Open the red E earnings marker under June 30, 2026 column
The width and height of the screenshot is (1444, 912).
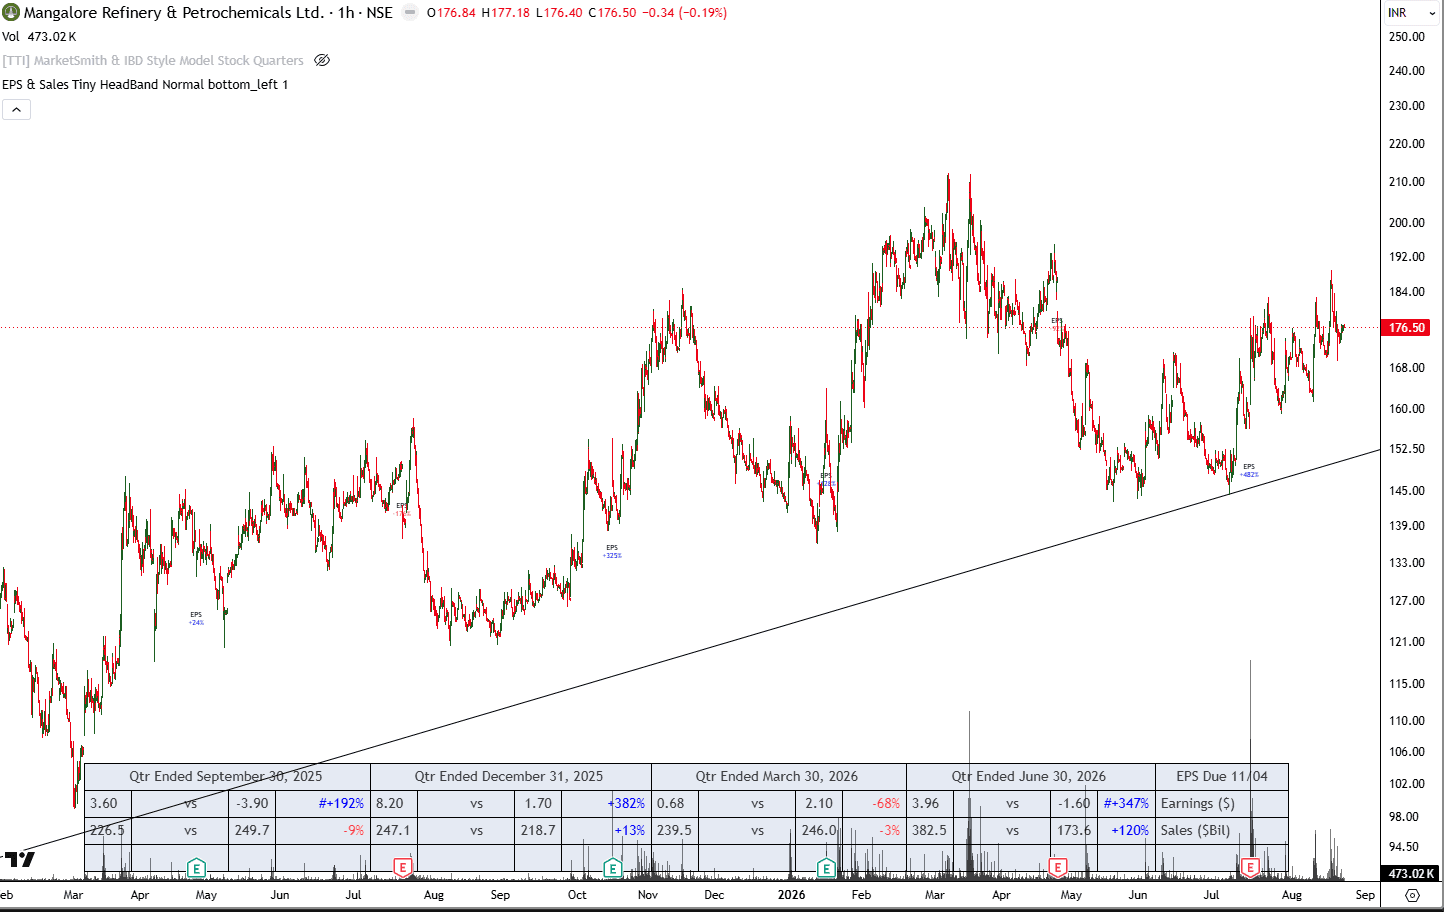pyautogui.click(x=1058, y=868)
